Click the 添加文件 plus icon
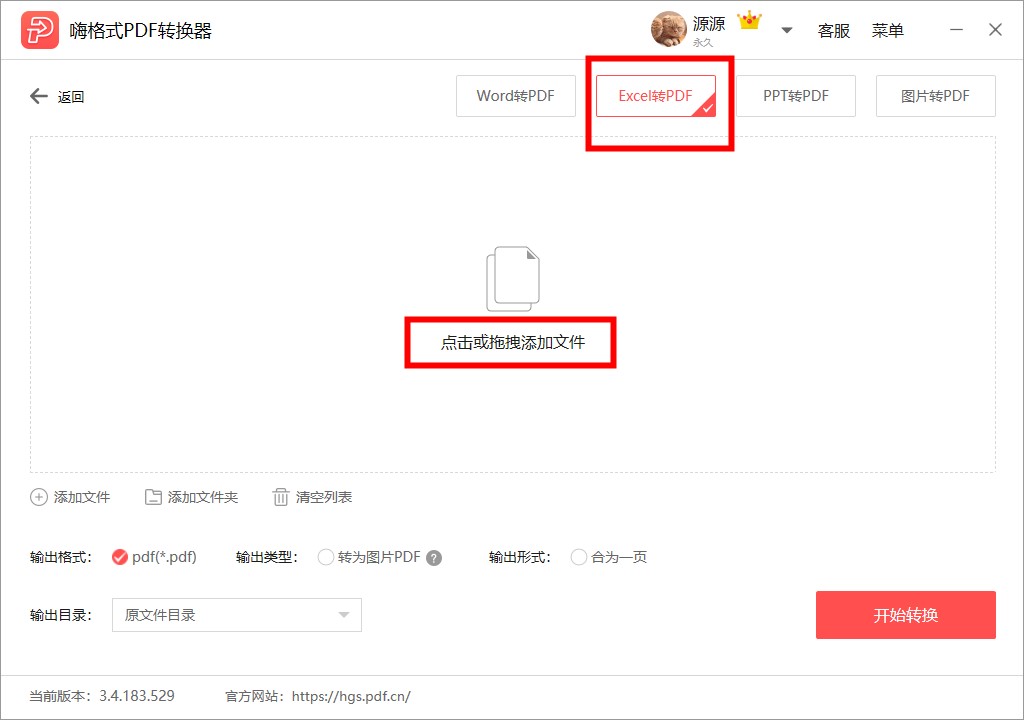Viewport: 1024px width, 720px height. (x=39, y=497)
